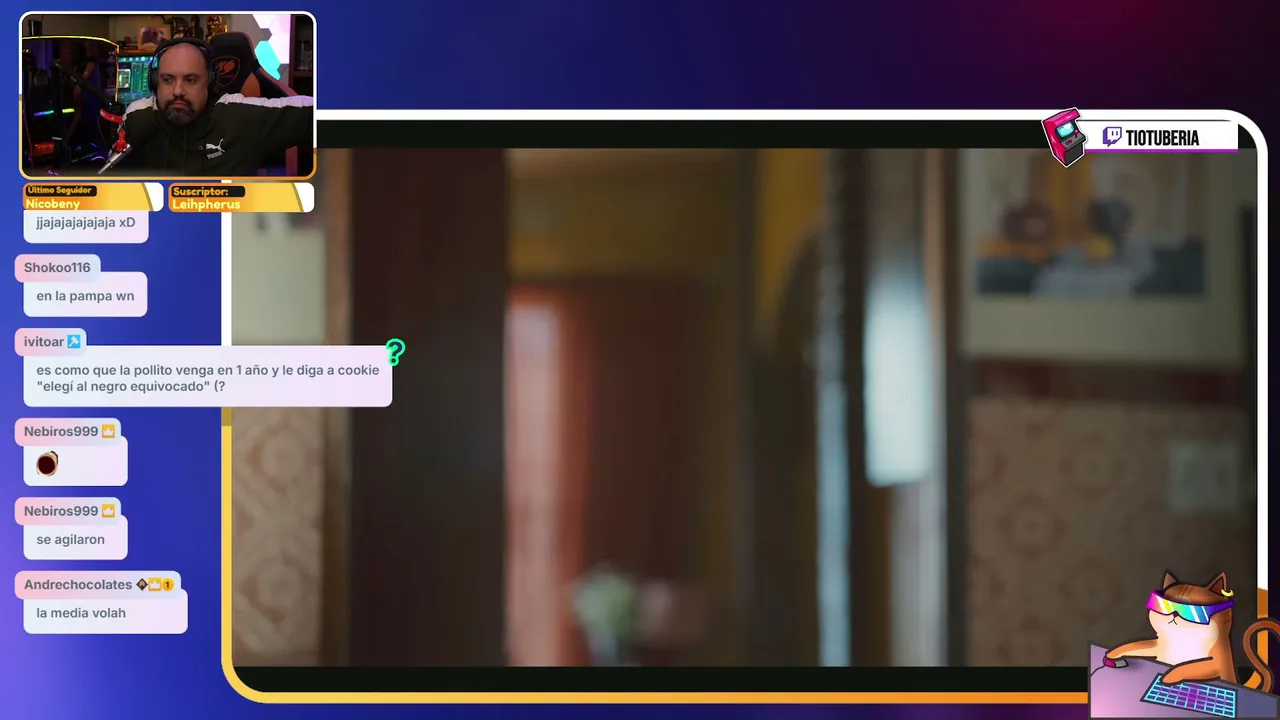Click the crown badge on the "se agilaron" message
1280x720 pixels.
108,511
